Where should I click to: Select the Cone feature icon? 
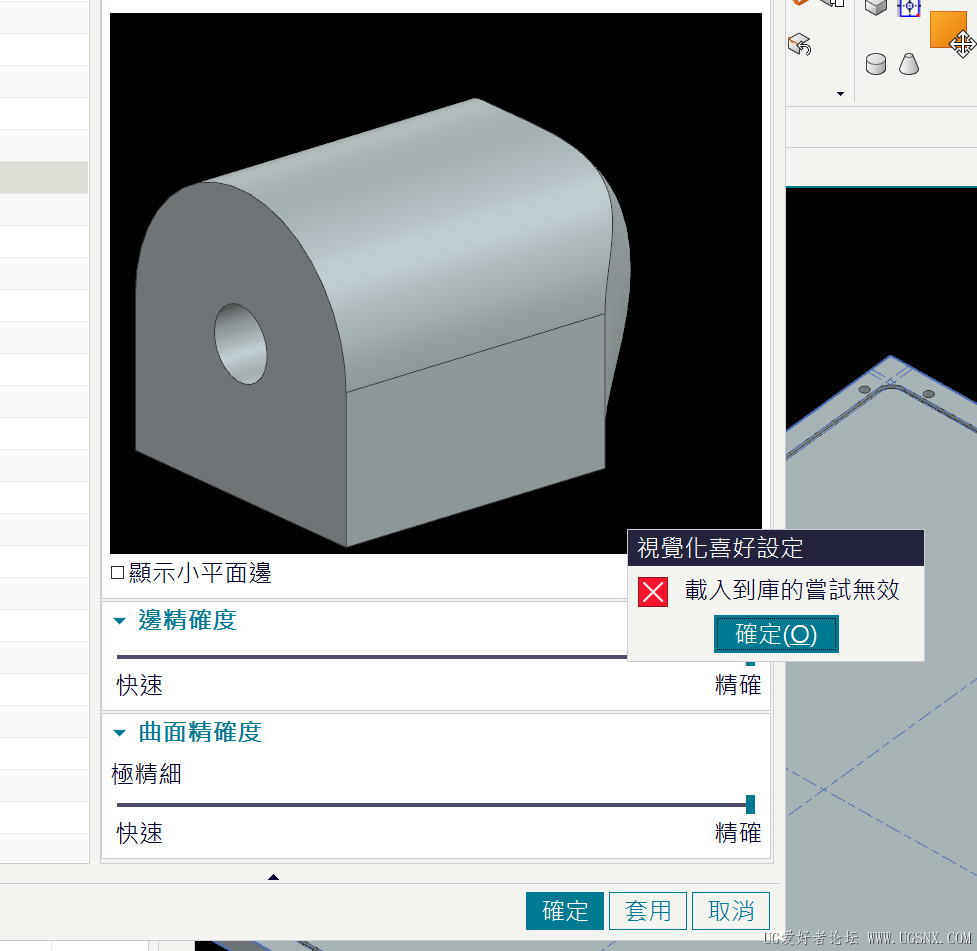tap(908, 64)
